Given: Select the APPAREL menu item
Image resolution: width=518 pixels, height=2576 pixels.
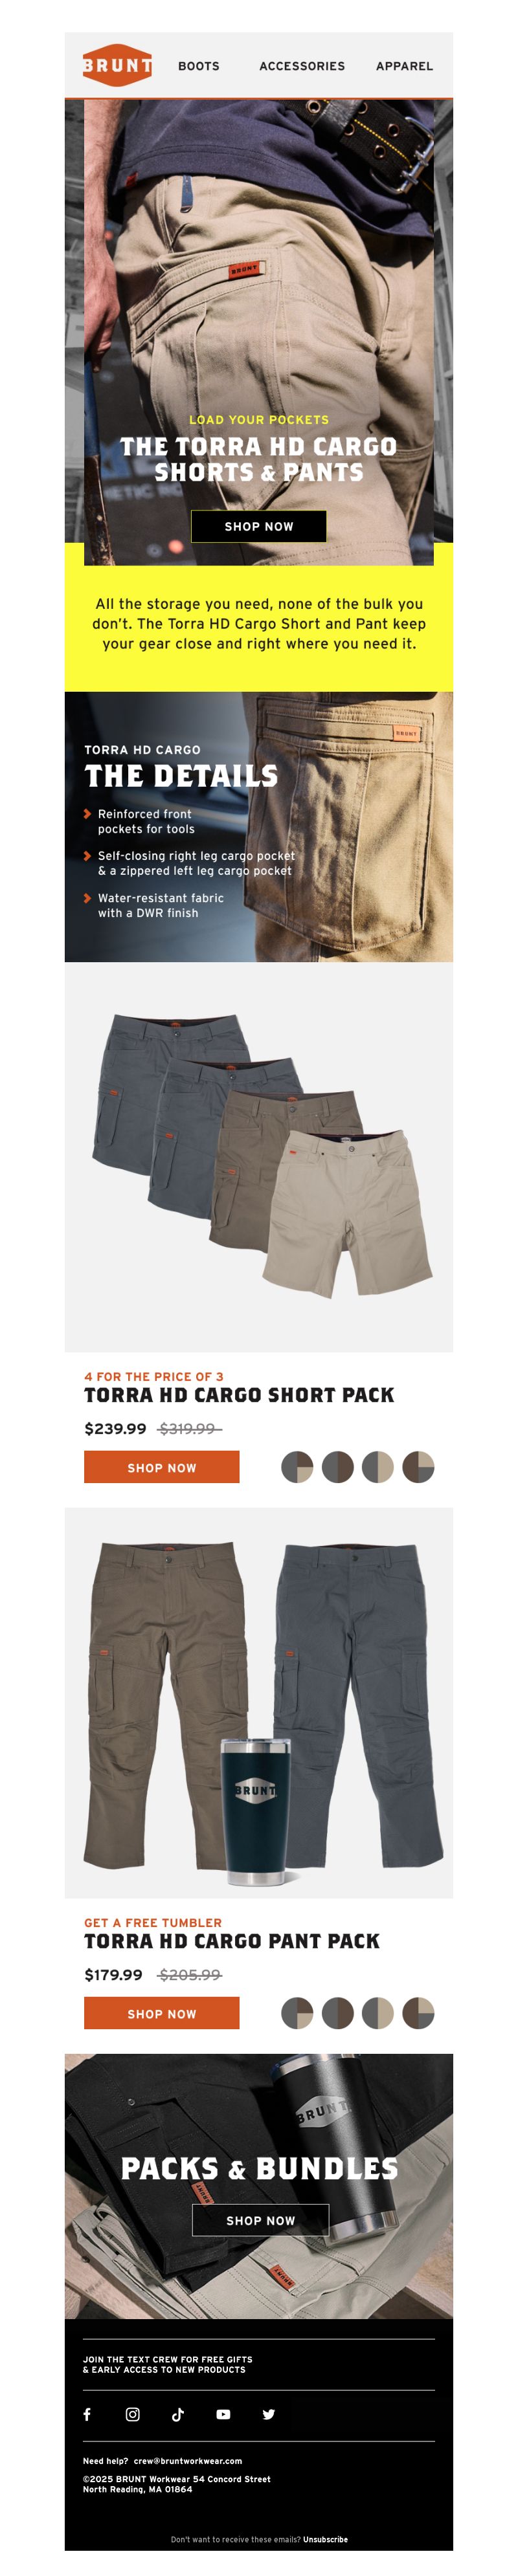Looking at the screenshot, I should point(404,66).
